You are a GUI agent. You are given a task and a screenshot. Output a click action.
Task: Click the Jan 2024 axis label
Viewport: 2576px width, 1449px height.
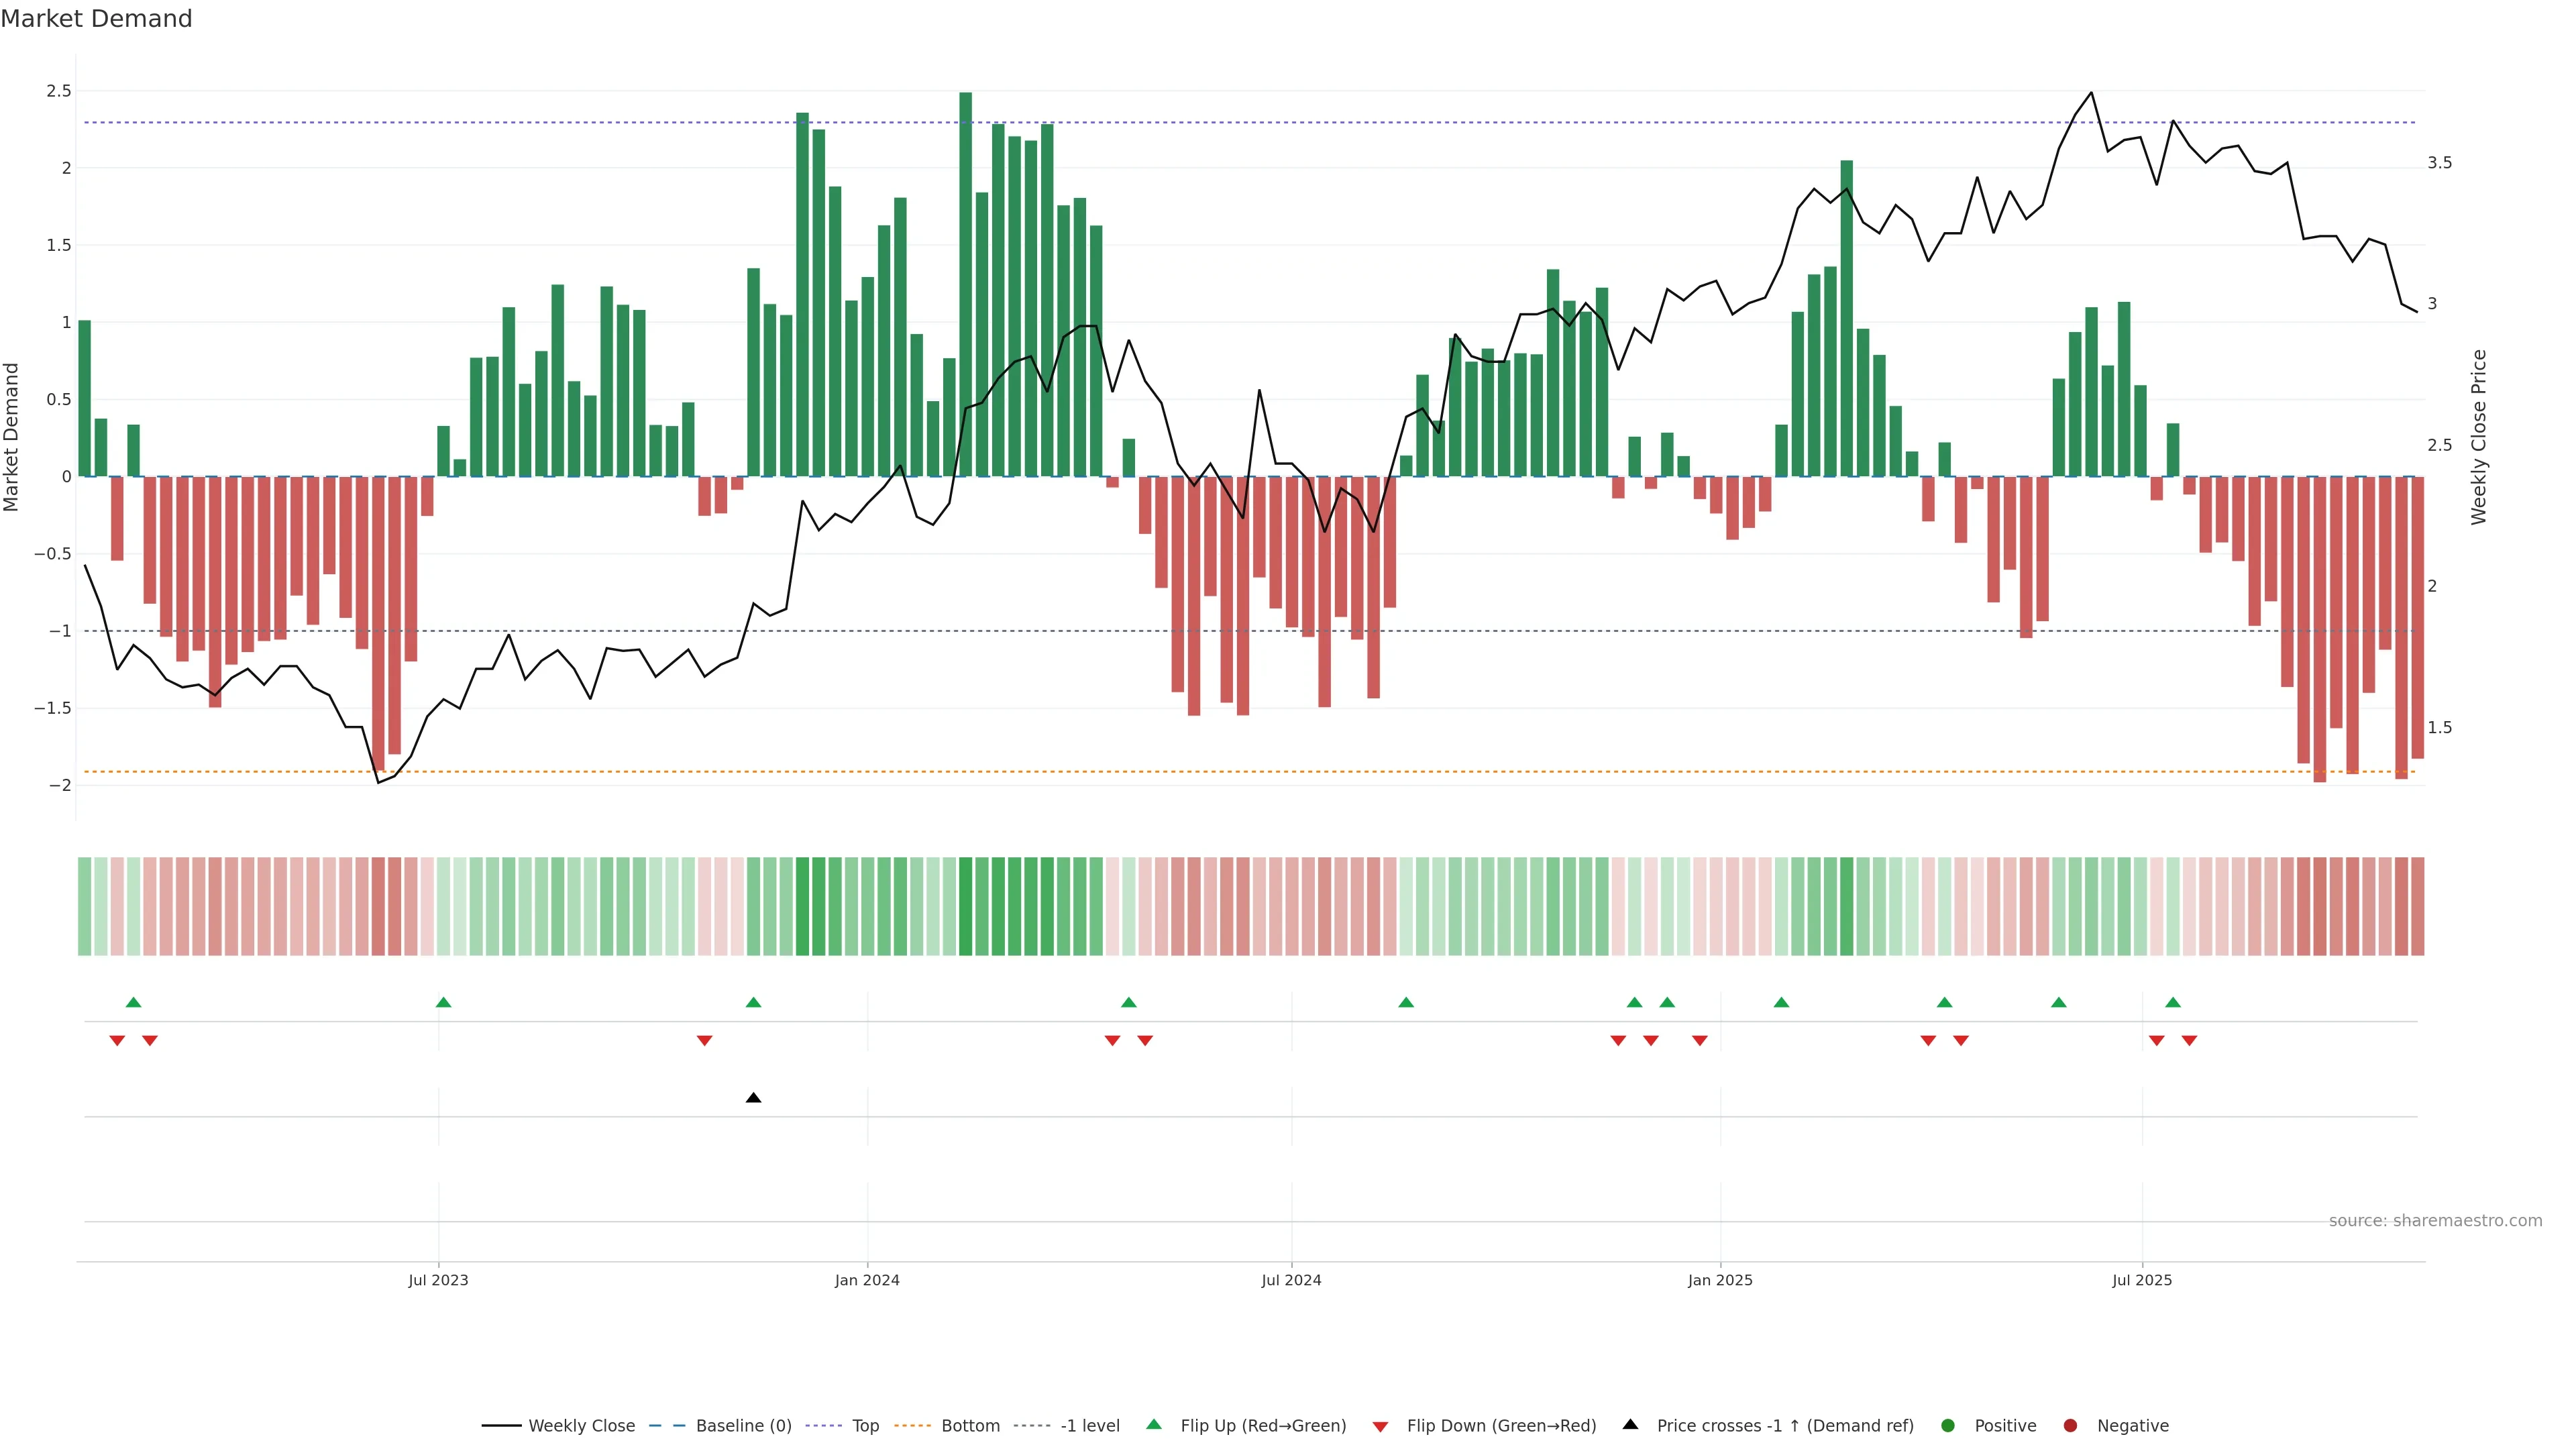pyautogui.click(x=867, y=1280)
